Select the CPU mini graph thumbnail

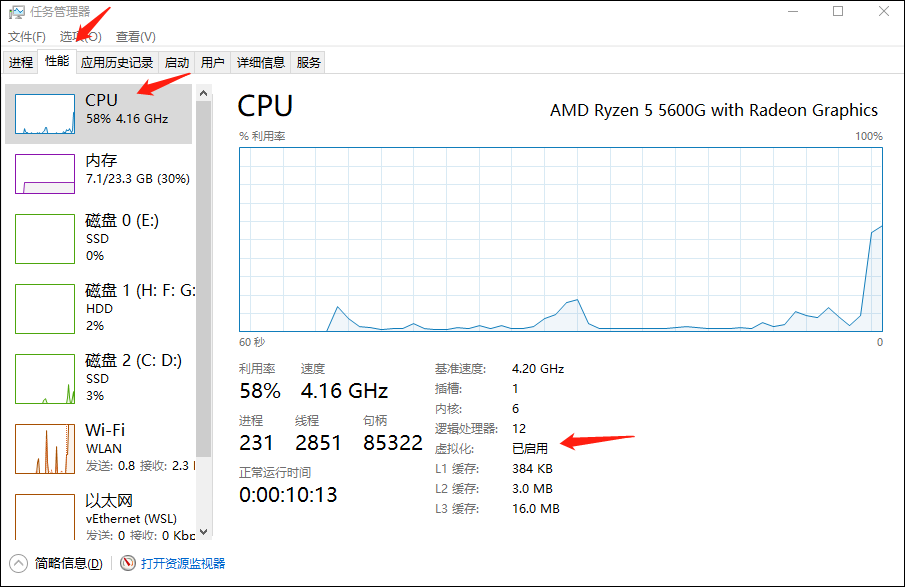point(45,114)
